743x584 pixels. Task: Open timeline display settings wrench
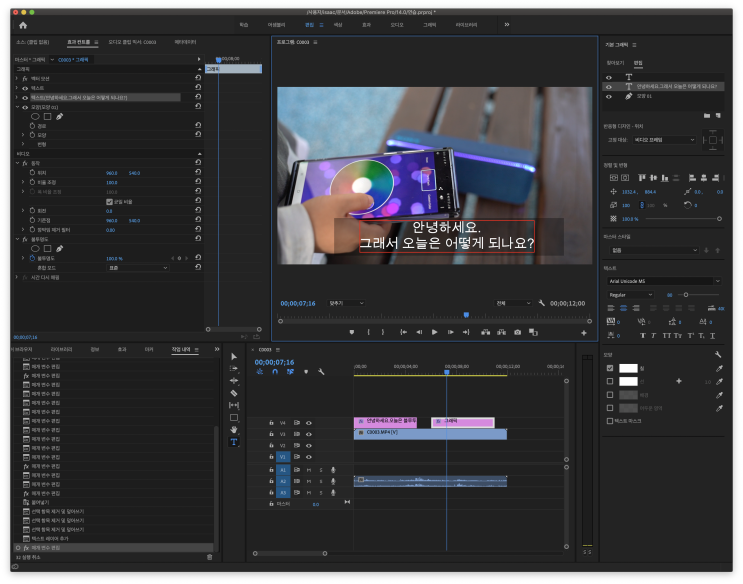321,372
